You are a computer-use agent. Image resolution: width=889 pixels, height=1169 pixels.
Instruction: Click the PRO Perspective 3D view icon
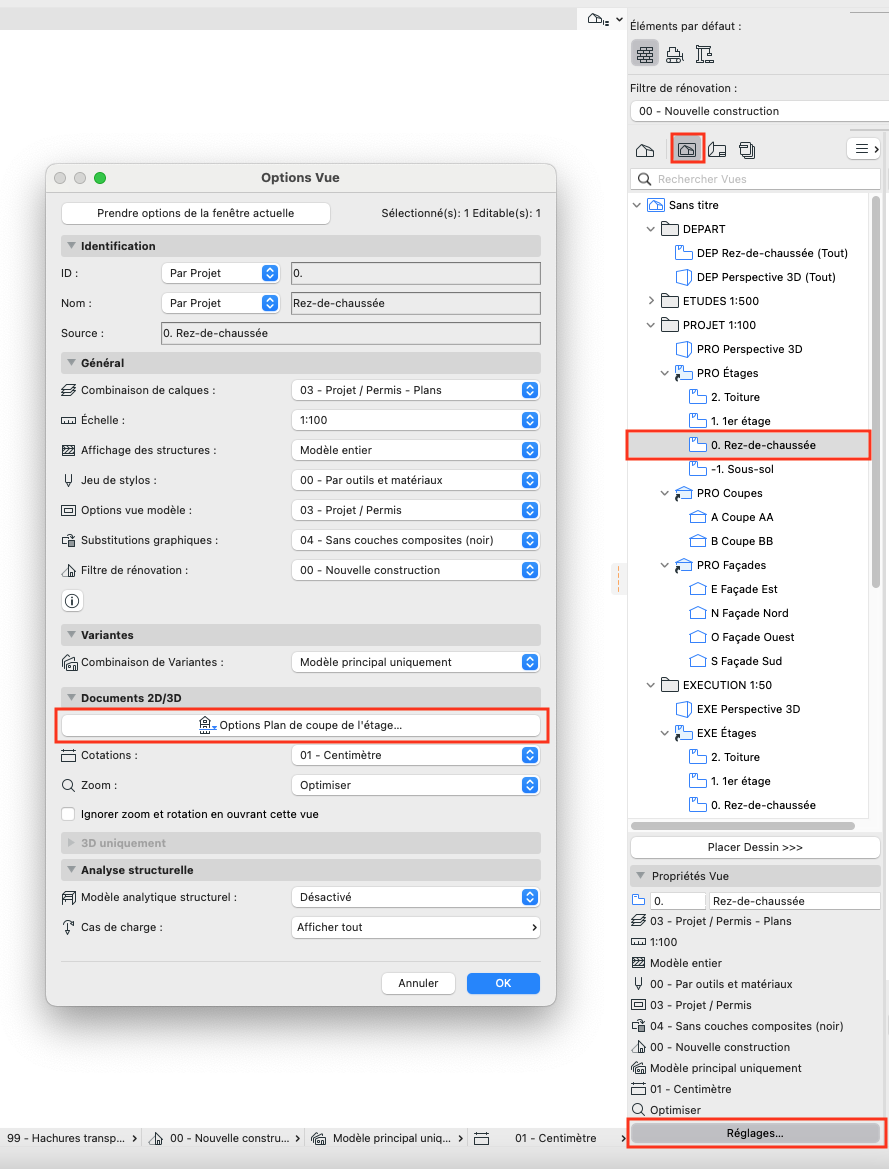683,349
